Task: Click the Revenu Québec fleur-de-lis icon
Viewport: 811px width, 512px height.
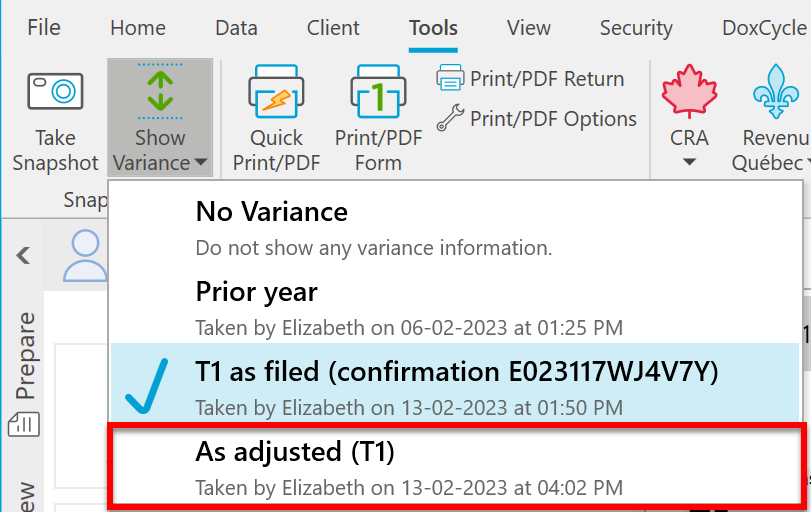Action: 775,93
